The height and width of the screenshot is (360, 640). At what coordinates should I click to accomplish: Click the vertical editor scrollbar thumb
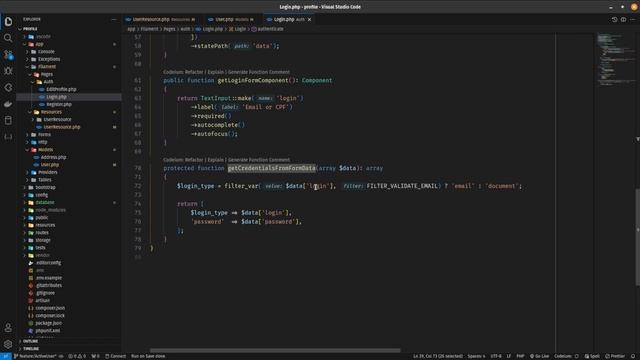638,237
